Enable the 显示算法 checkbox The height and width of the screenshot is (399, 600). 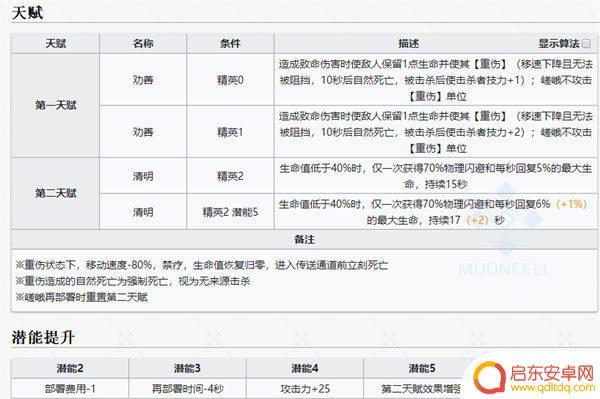click(x=586, y=44)
